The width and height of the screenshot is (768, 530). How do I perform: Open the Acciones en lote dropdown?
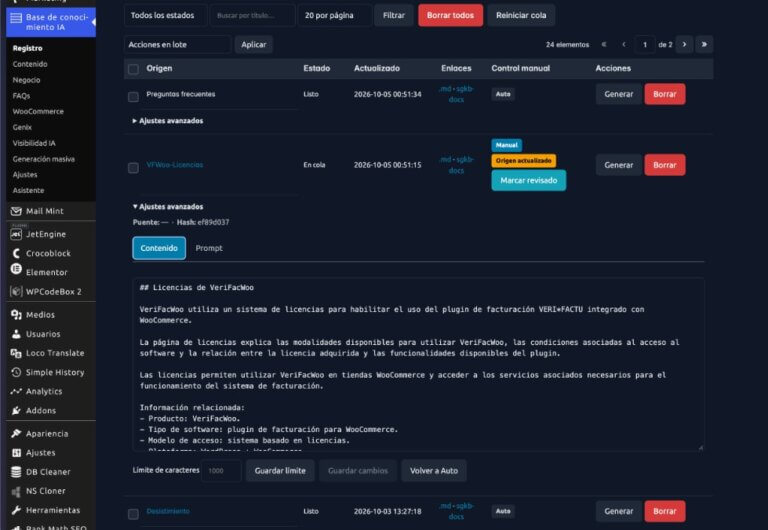[177, 45]
